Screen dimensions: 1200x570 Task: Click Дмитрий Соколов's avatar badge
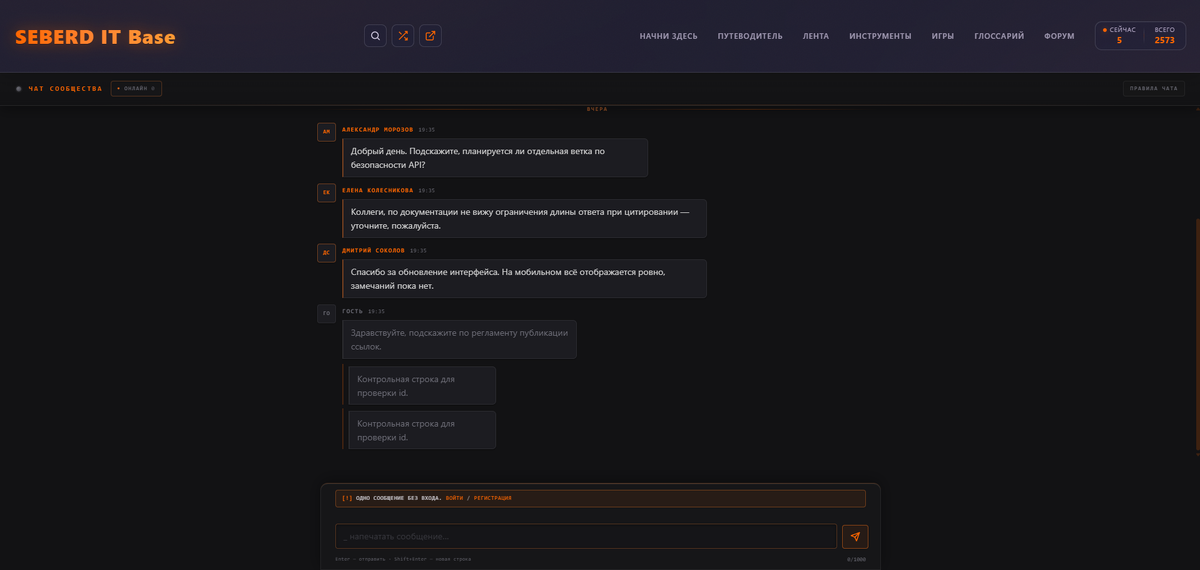(326, 253)
